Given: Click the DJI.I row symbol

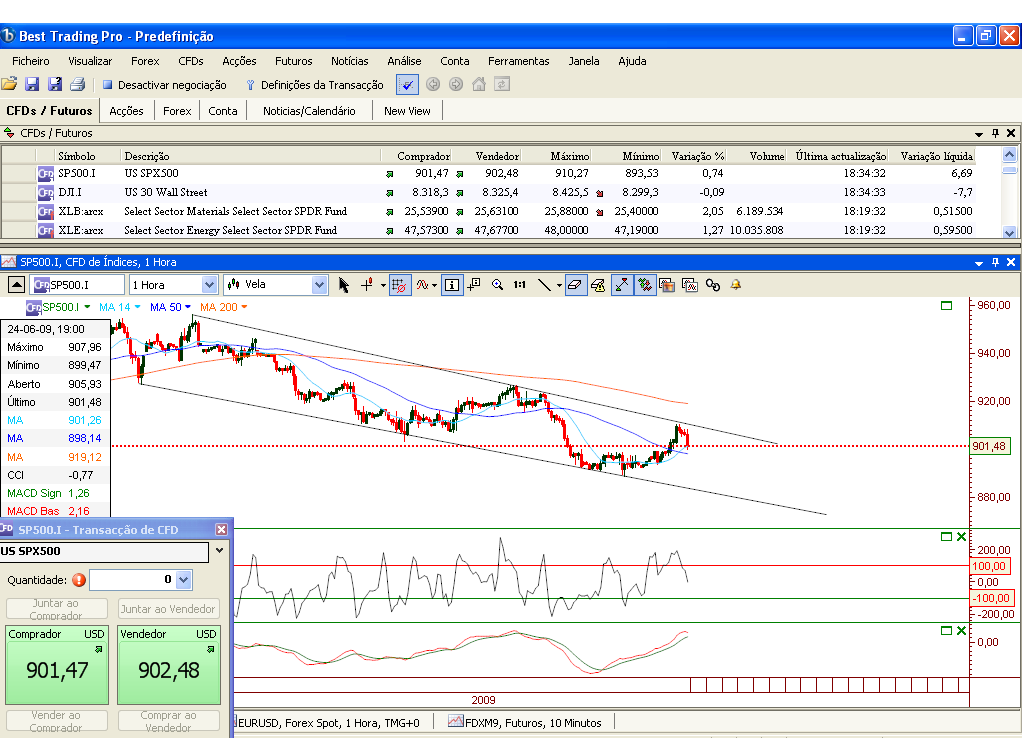Looking at the screenshot, I should [70, 192].
